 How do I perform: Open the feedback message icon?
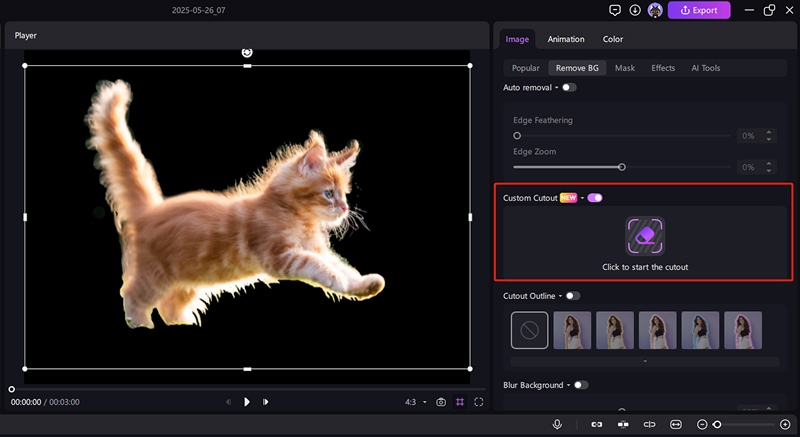615,10
